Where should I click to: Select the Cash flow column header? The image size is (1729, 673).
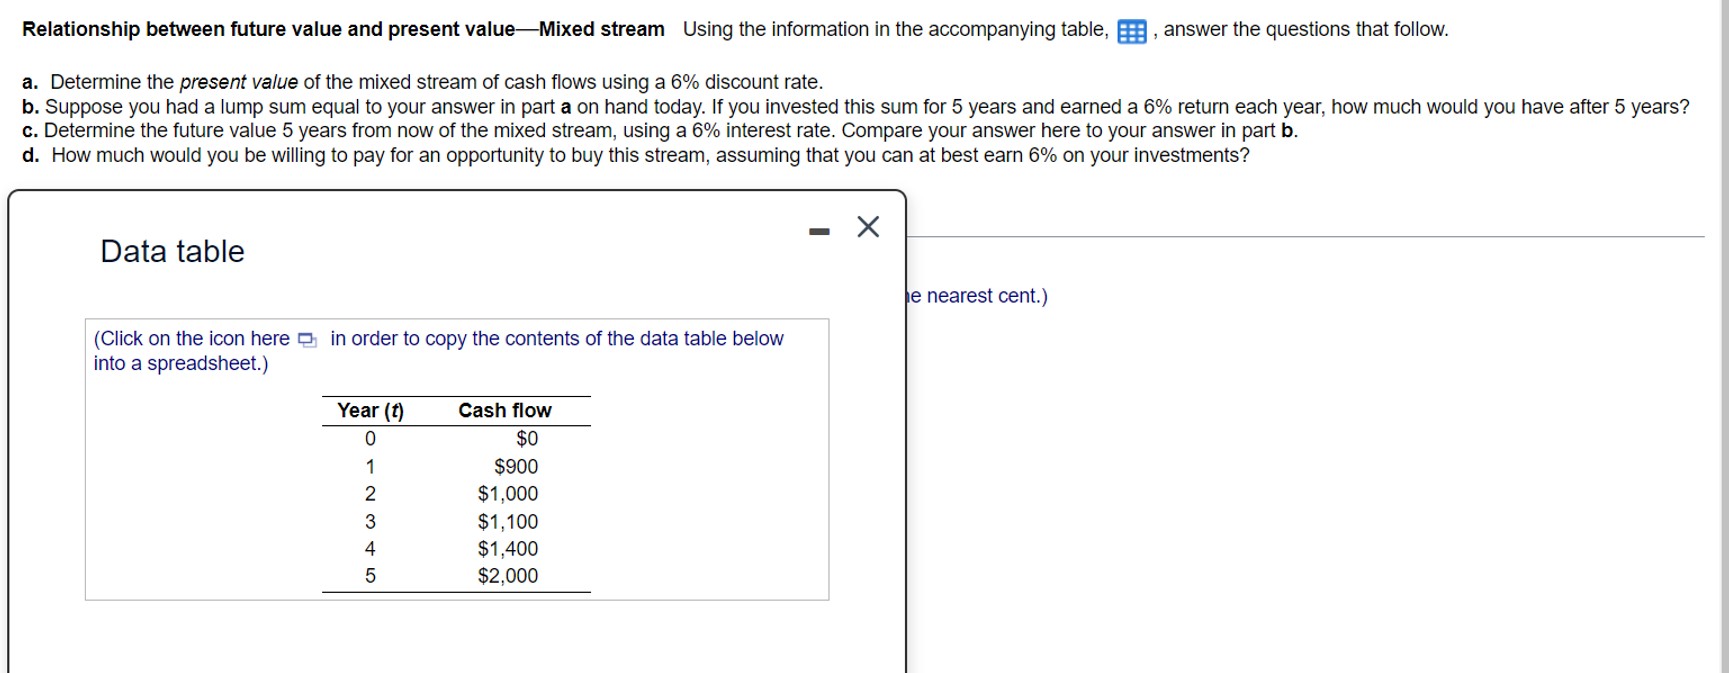click(504, 410)
